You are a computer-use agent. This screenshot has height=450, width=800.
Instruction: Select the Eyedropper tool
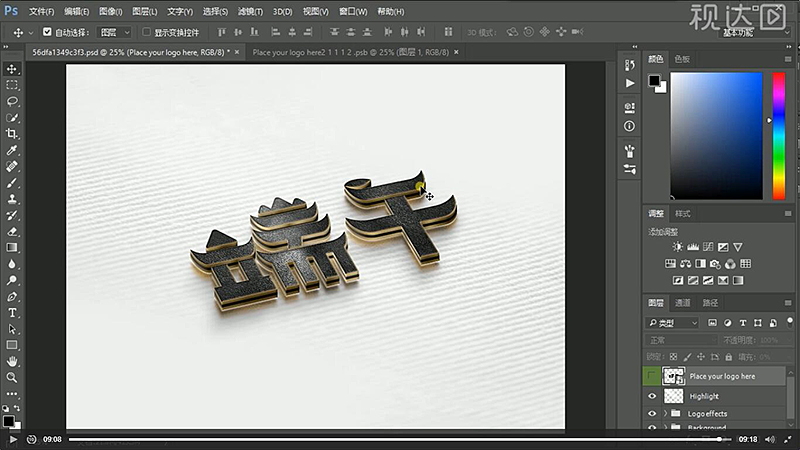tap(12, 150)
